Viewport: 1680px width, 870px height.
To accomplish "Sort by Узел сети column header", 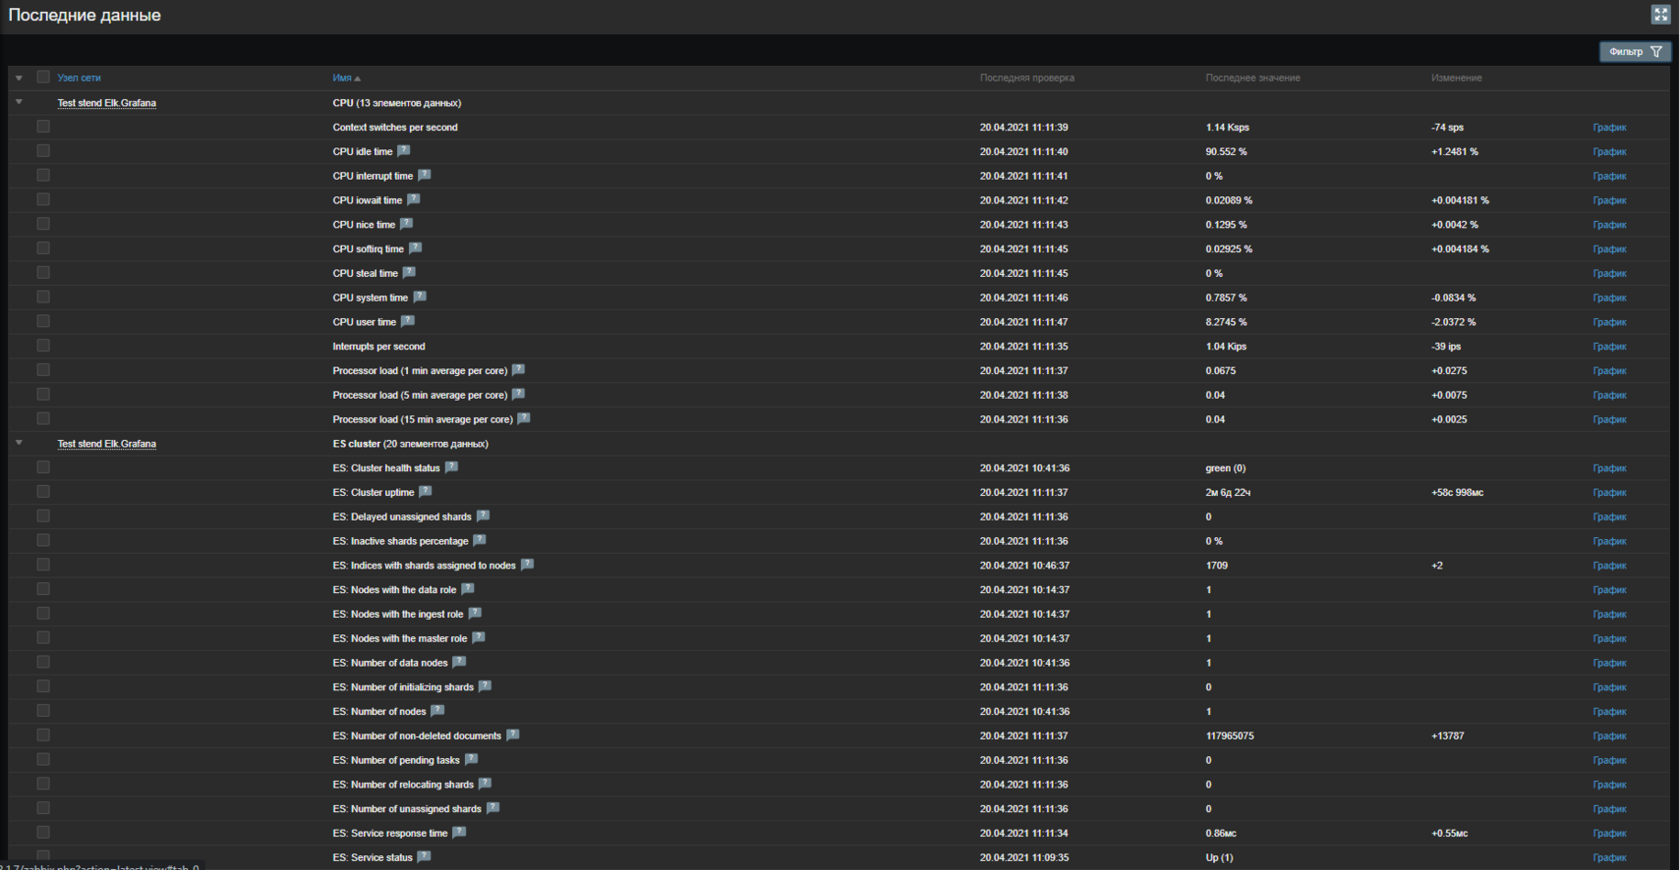I will [x=79, y=77].
